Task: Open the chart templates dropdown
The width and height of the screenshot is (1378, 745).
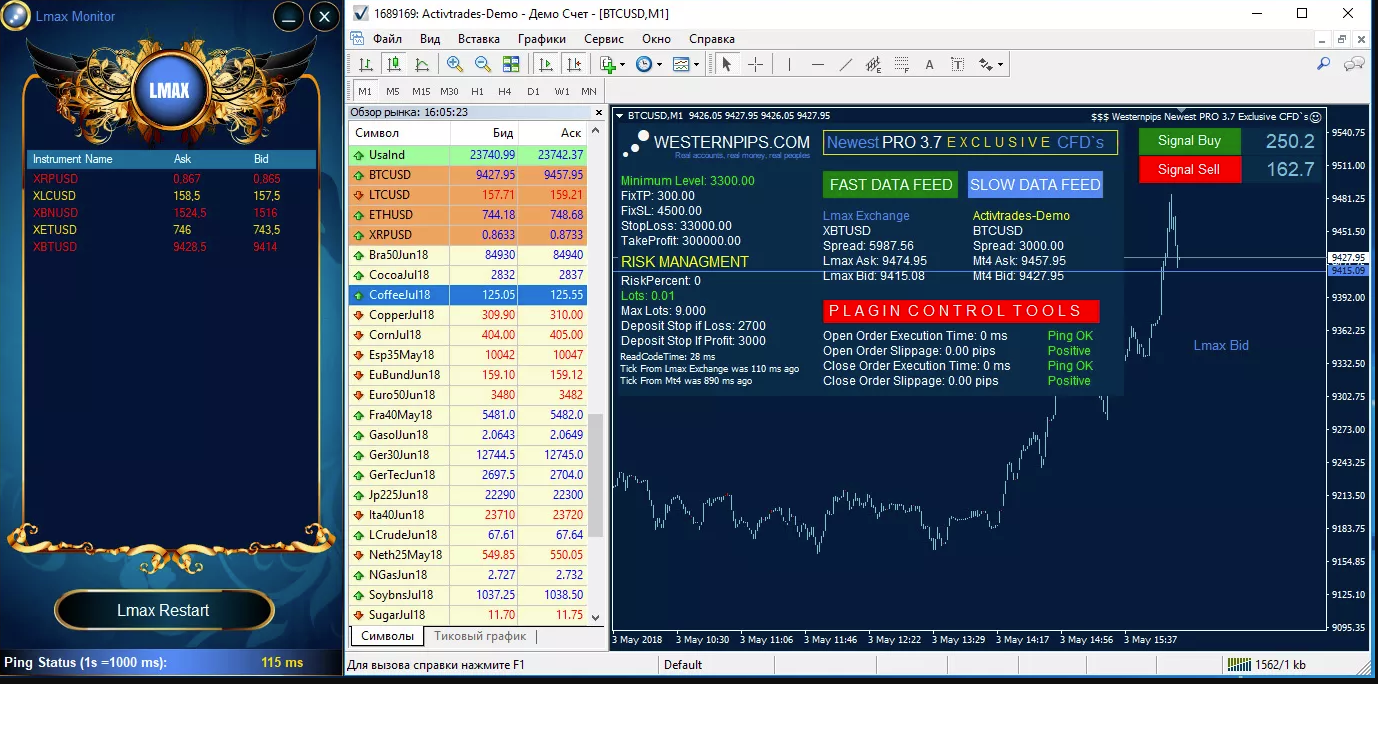Action: pyautogui.click(x=687, y=64)
